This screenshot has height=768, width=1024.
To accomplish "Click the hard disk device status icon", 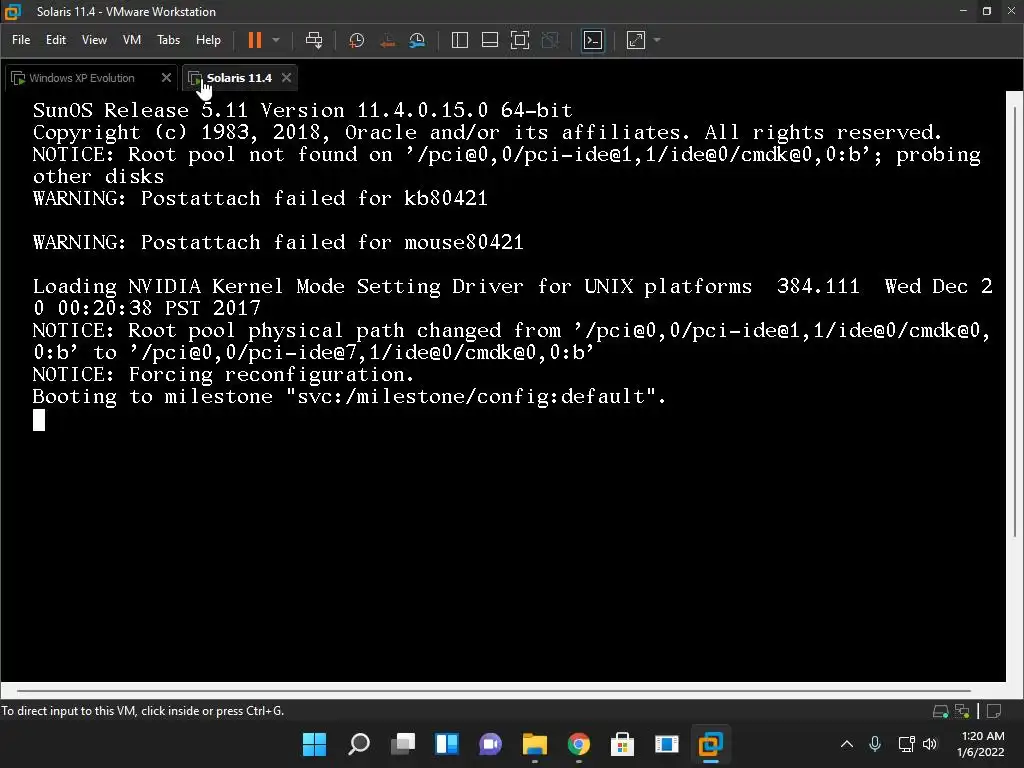I will click(940, 711).
